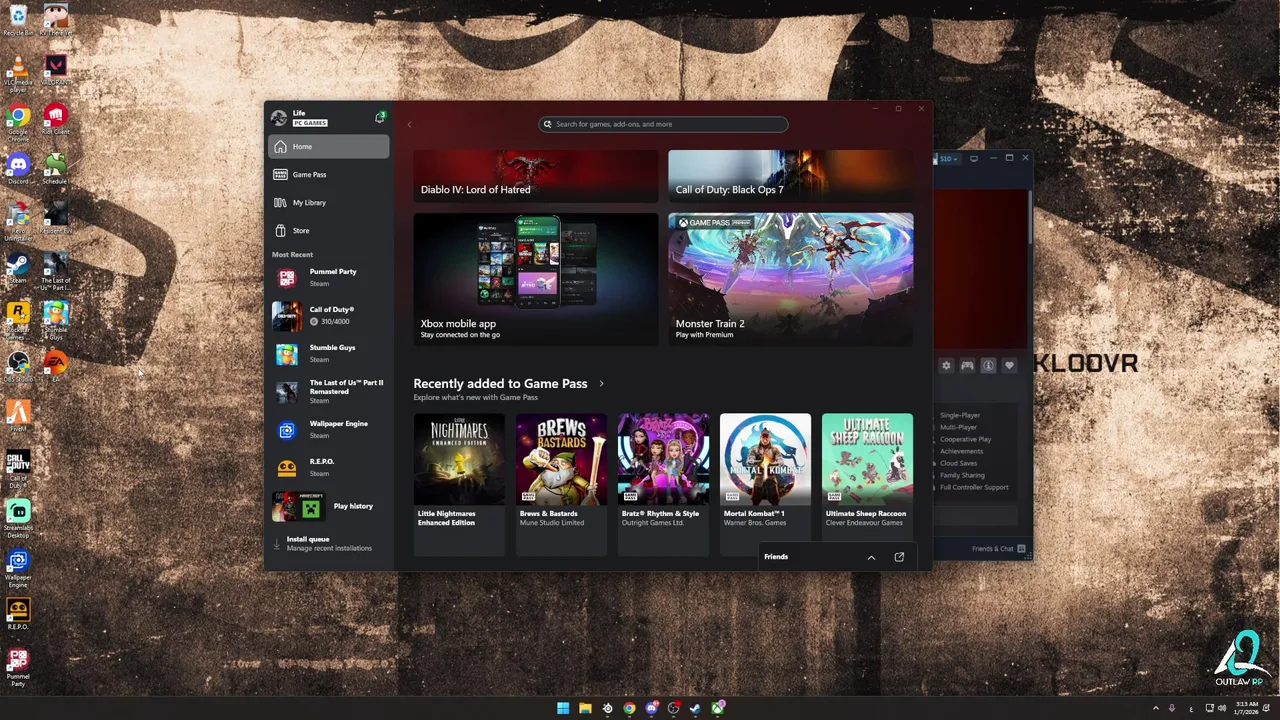Open Windows Start button on taskbar

(563, 708)
